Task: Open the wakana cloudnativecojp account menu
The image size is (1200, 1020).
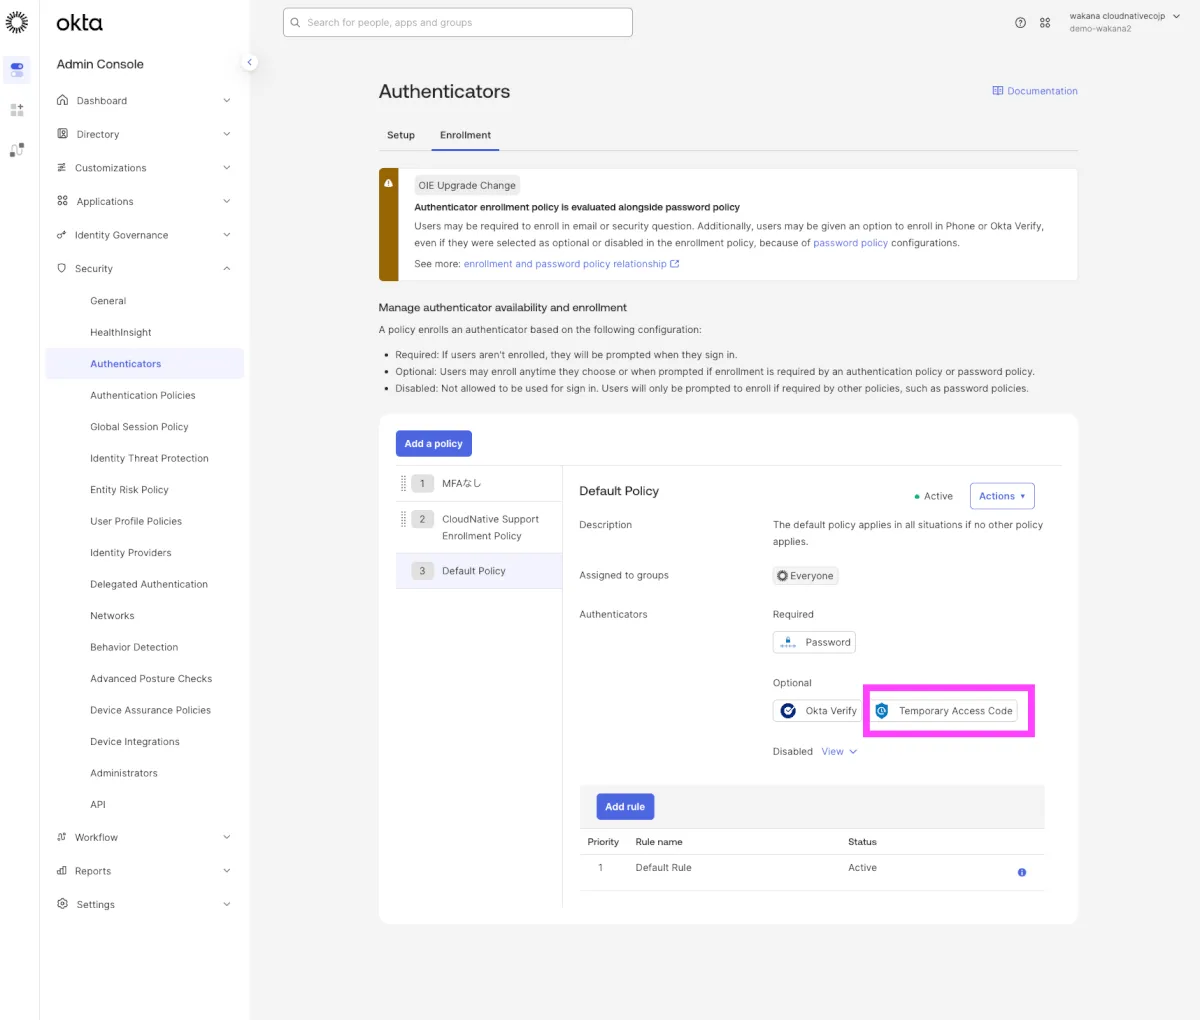Action: click(1123, 22)
